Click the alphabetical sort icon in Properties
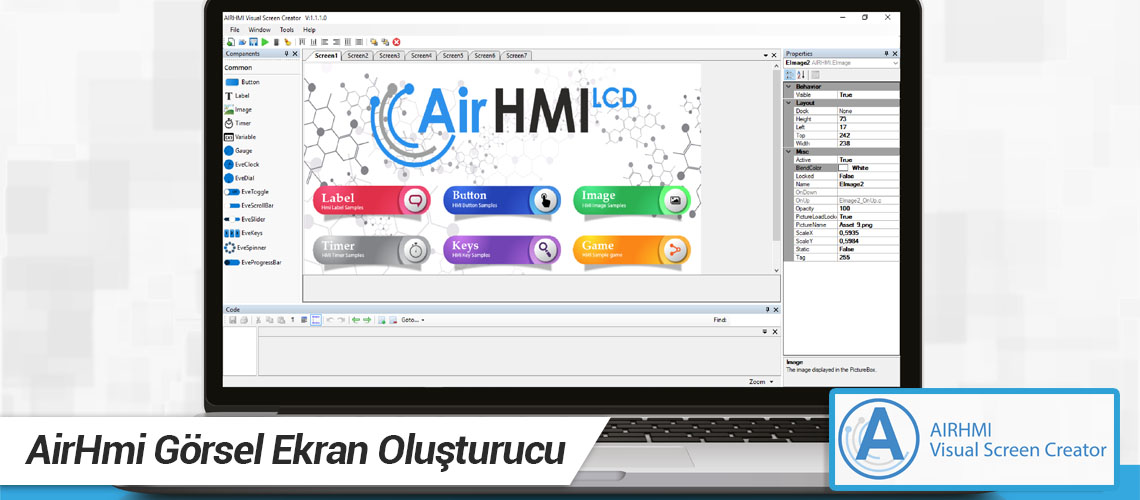The height and width of the screenshot is (500, 1140). 801,75
